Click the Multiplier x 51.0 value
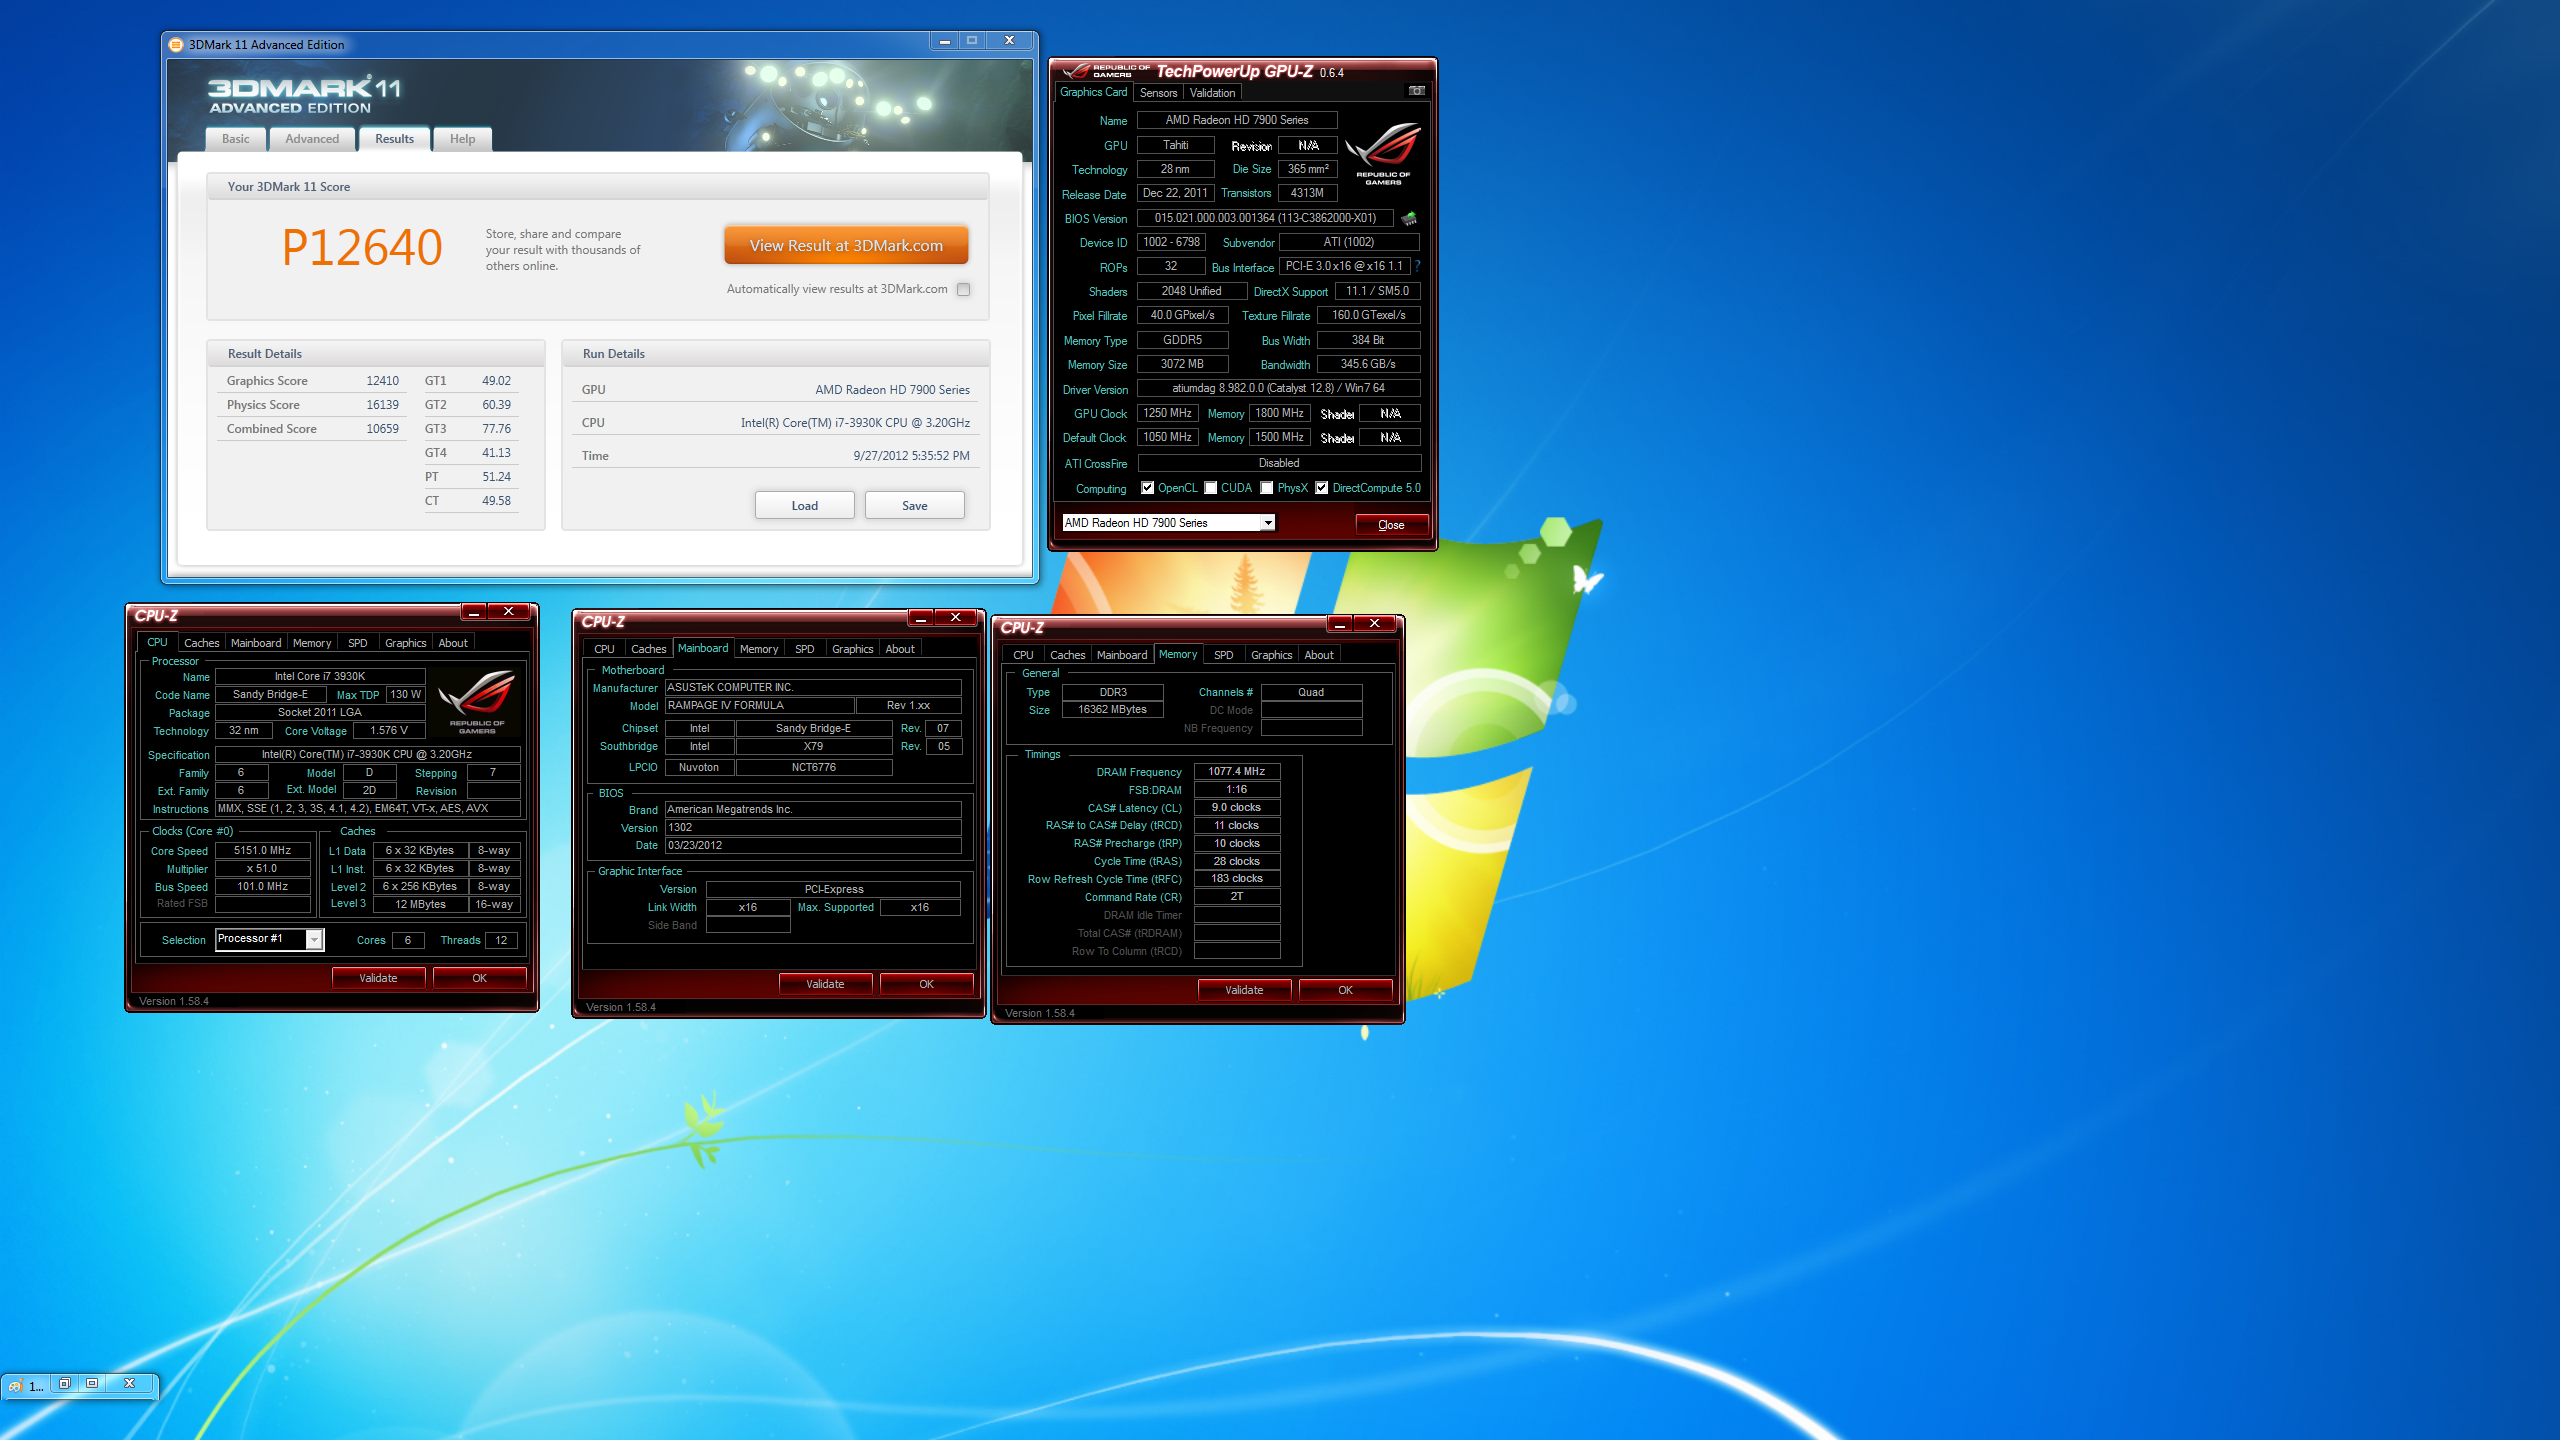The image size is (2560, 1440). 262,868
